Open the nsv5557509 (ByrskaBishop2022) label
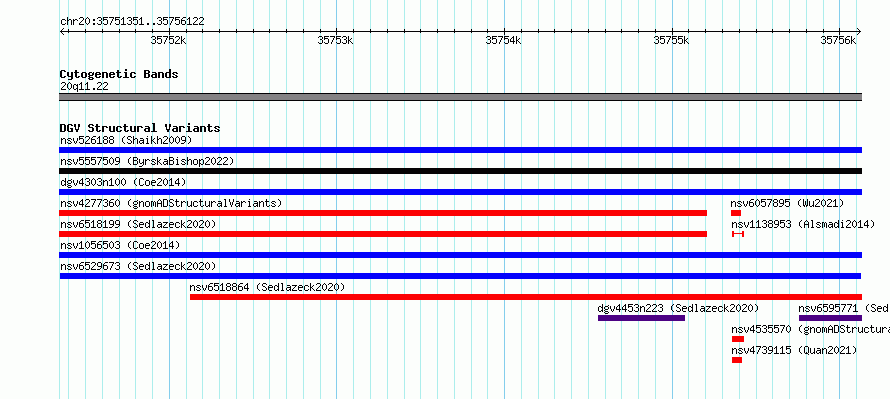Image resolution: width=890 pixels, height=399 pixels. 147,161
